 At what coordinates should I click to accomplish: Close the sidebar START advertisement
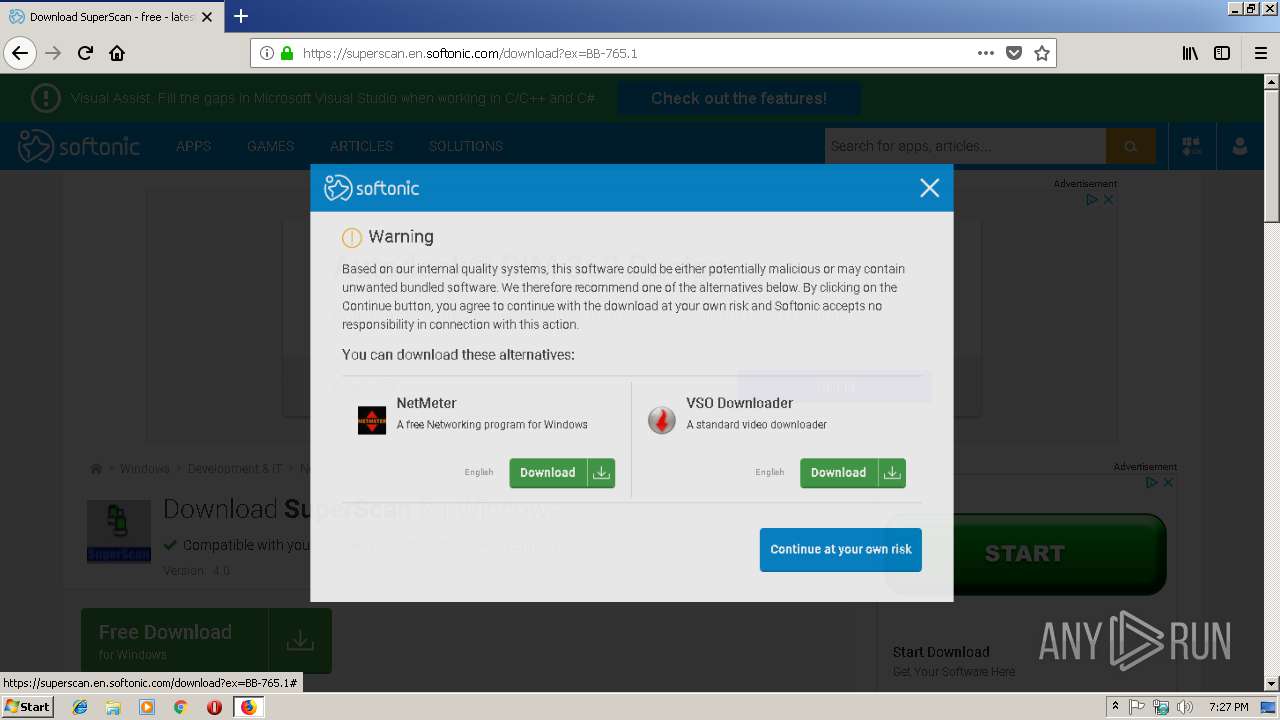click(x=1168, y=482)
